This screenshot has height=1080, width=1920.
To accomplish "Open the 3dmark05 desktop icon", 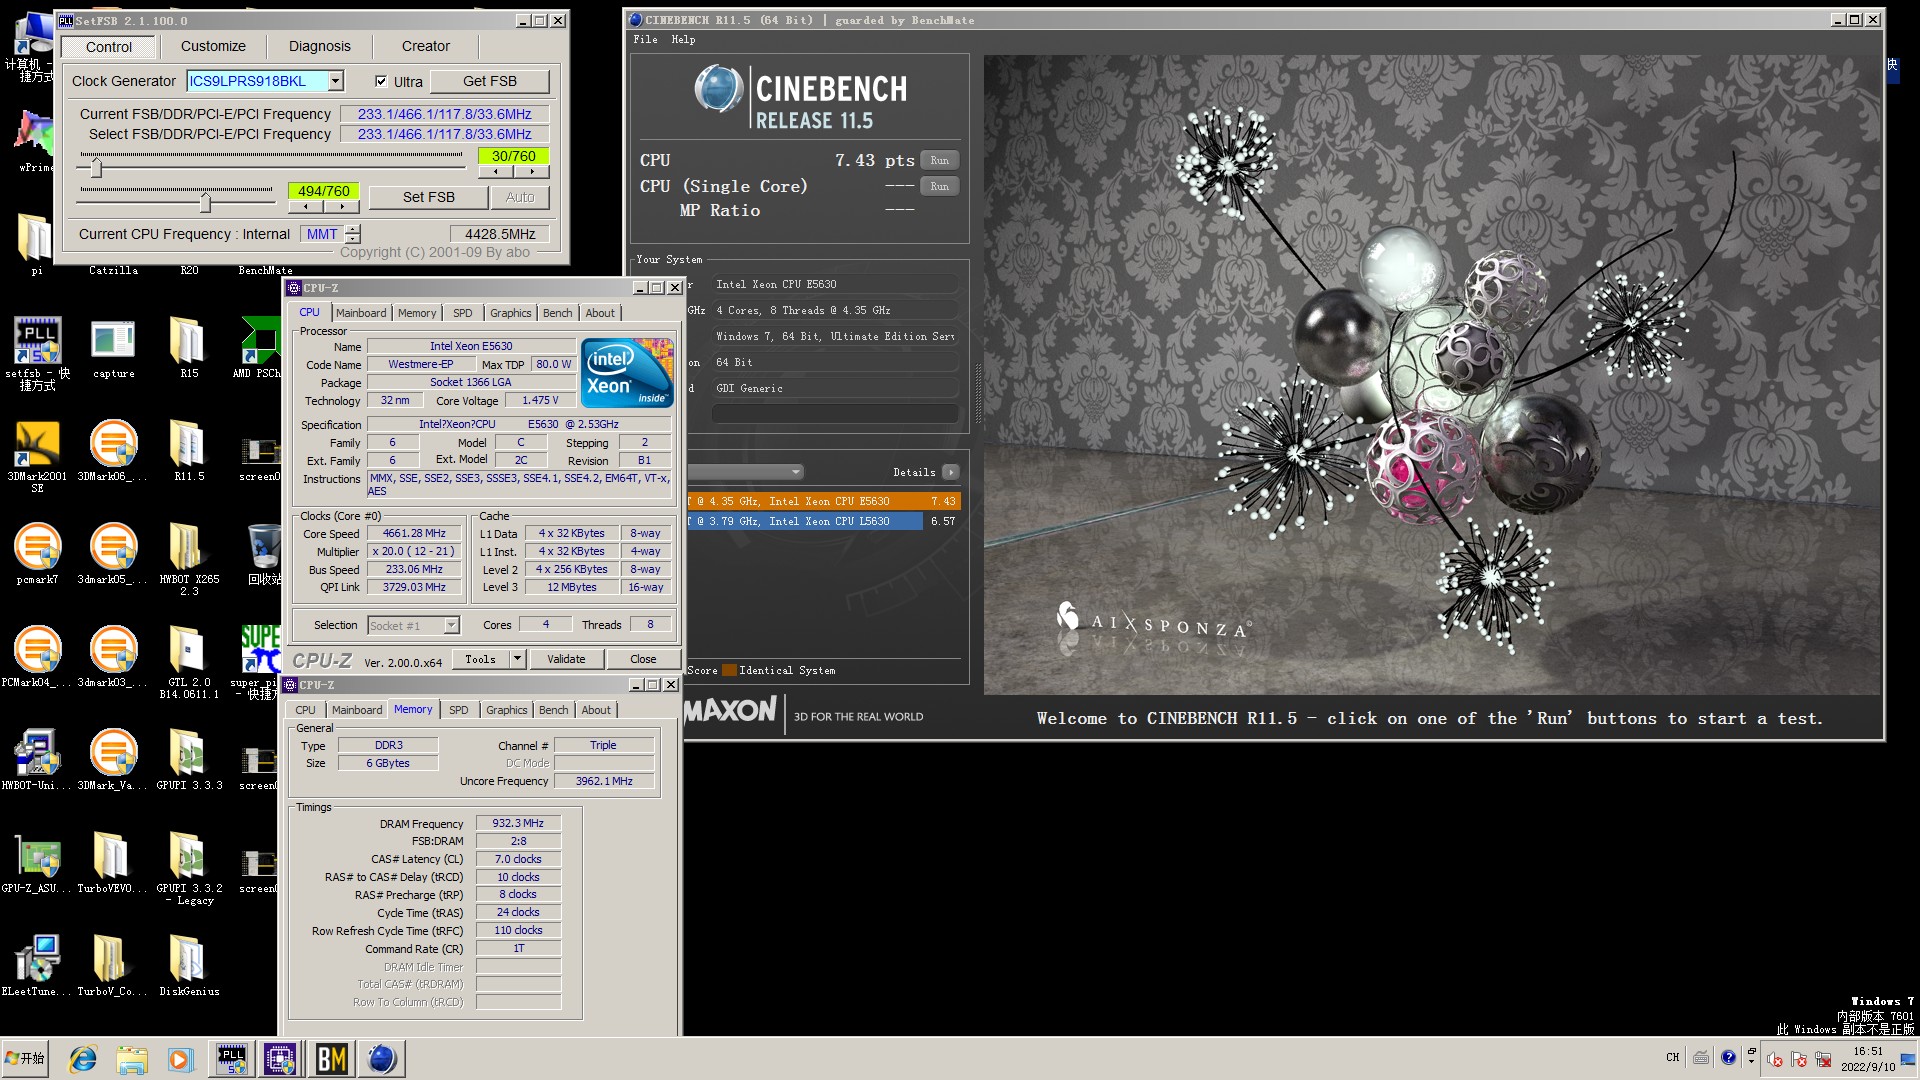I will pyautogui.click(x=113, y=554).
